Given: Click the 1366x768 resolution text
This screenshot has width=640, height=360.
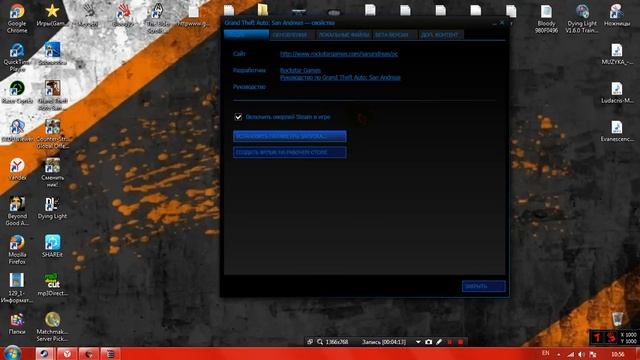Looking at the screenshot, I should point(337,342).
